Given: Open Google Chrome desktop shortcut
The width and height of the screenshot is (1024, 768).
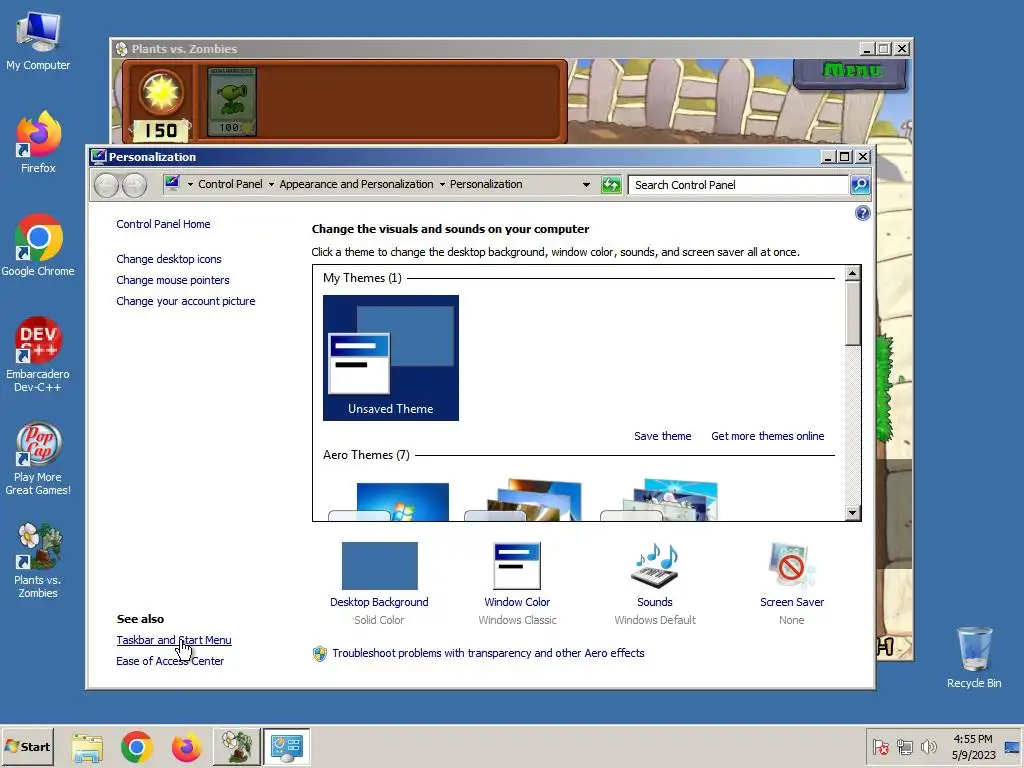Looking at the screenshot, I should coord(38,245).
